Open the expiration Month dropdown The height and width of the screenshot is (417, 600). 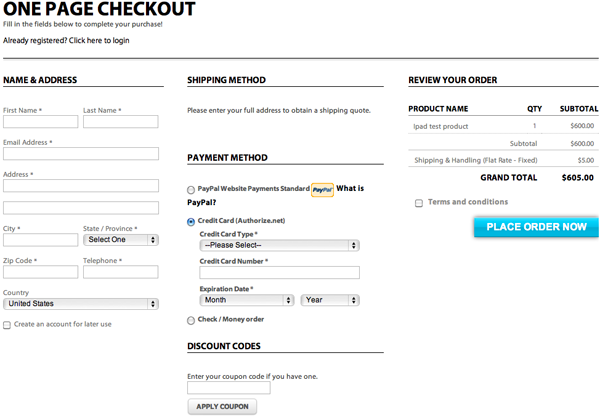click(x=246, y=300)
